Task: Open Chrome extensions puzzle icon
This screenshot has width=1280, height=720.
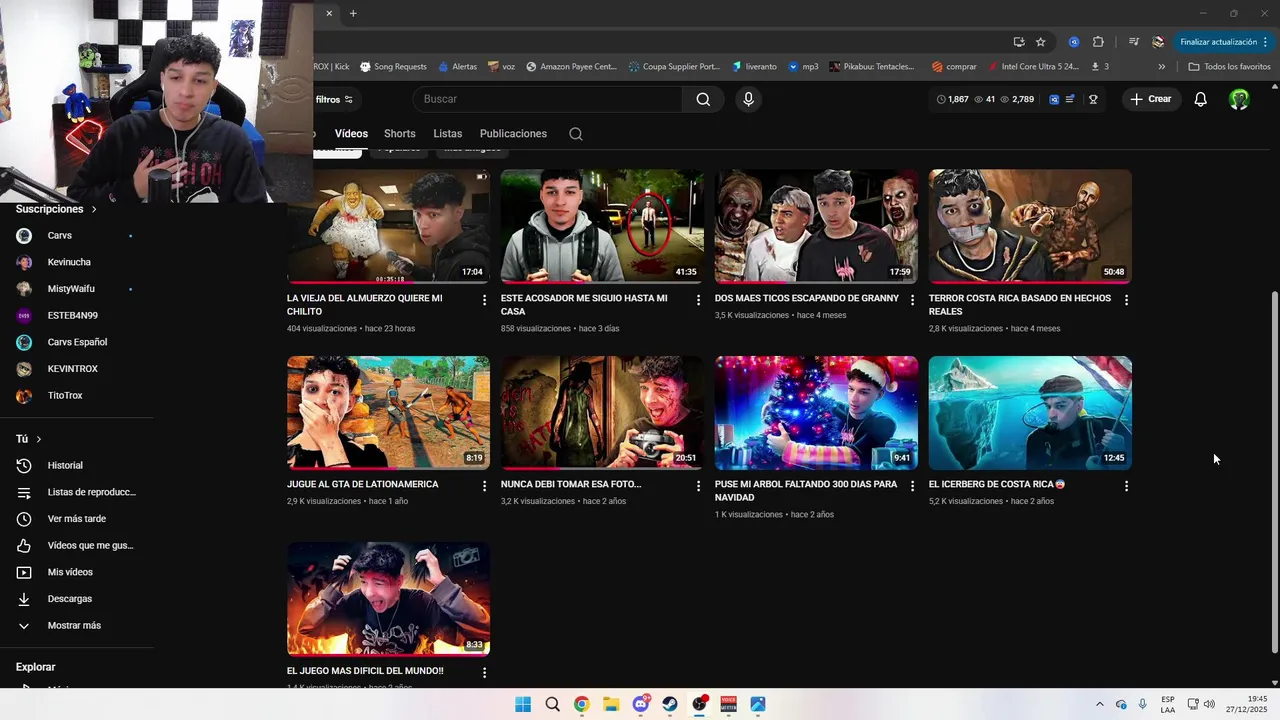Action: (1098, 42)
